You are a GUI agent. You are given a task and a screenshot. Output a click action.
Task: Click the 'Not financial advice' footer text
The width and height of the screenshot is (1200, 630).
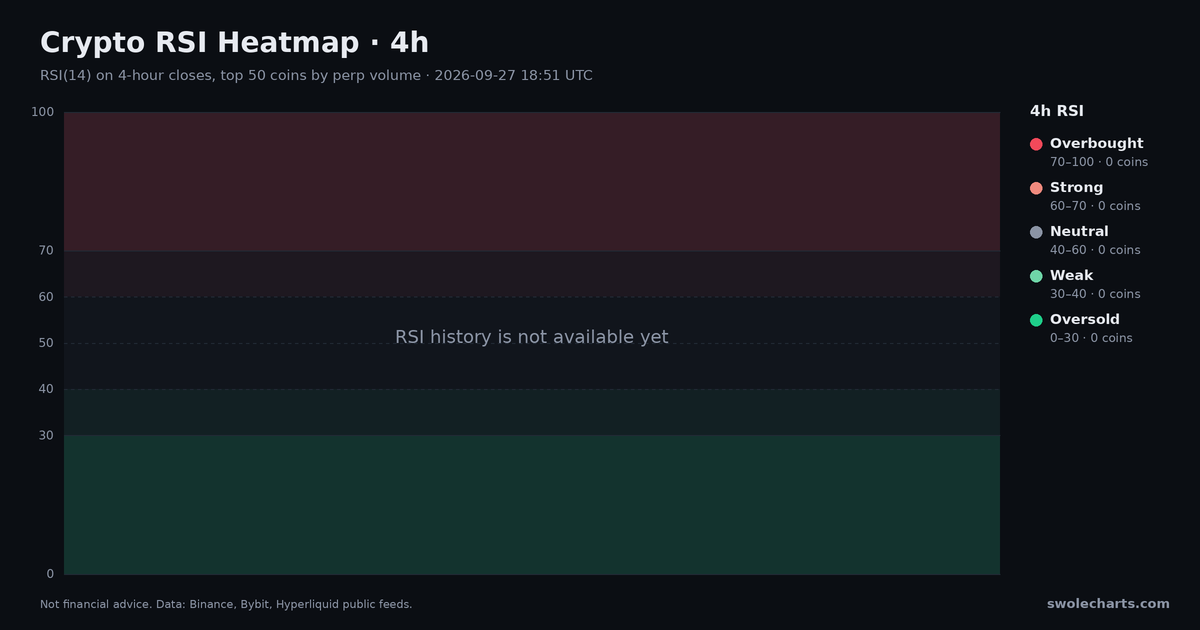click(x=226, y=604)
